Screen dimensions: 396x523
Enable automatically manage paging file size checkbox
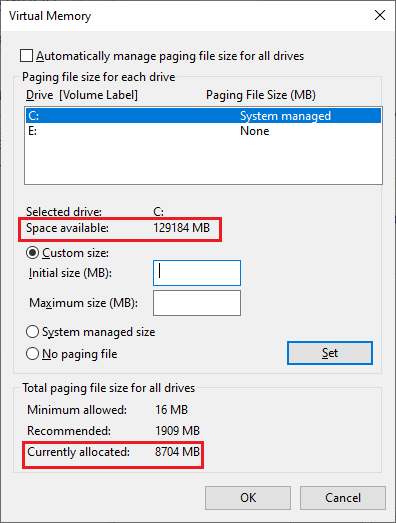pyautogui.click(x=26, y=56)
